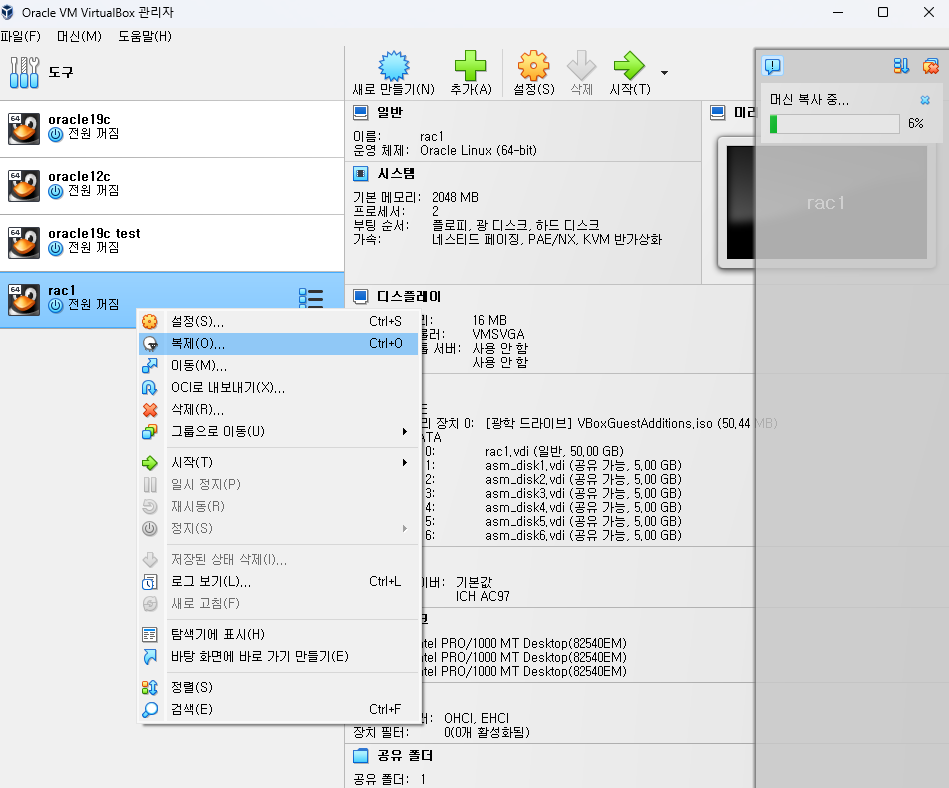
Task: Choose Show in Explorer (탐색기에 표시)
Action: pyautogui.click(x=278, y=634)
